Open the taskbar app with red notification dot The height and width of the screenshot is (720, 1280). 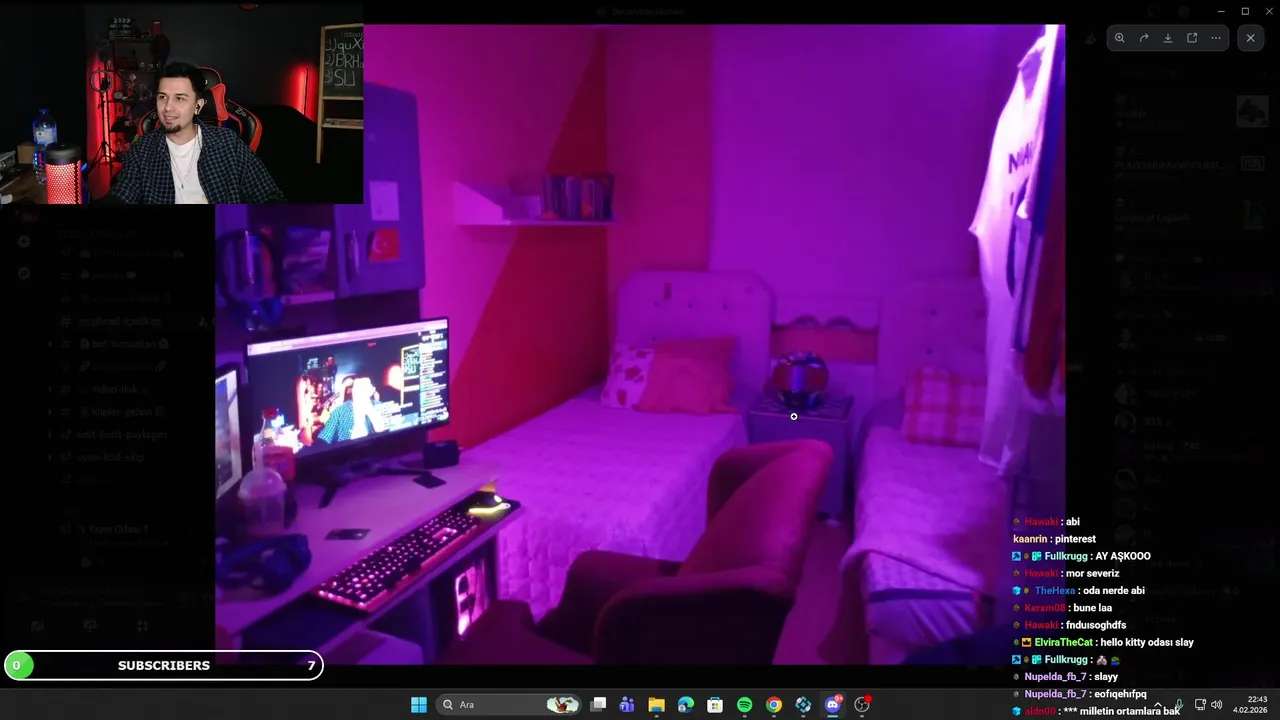(x=862, y=705)
